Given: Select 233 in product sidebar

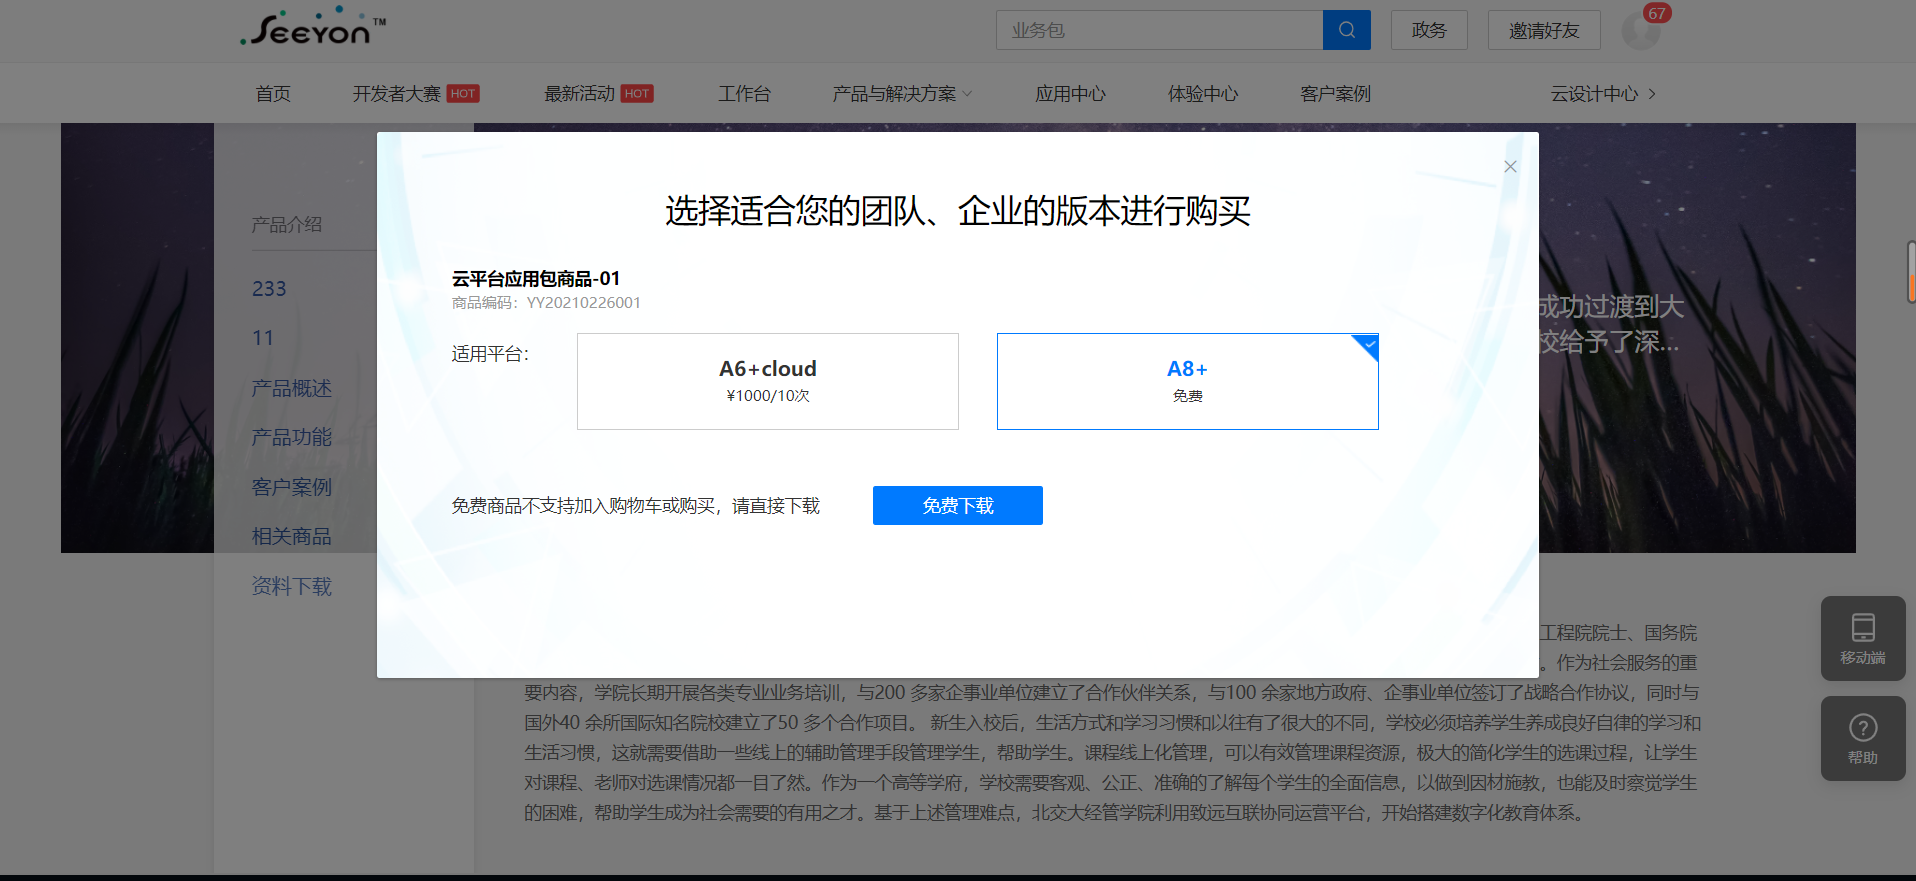Looking at the screenshot, I should coord(269,289).
